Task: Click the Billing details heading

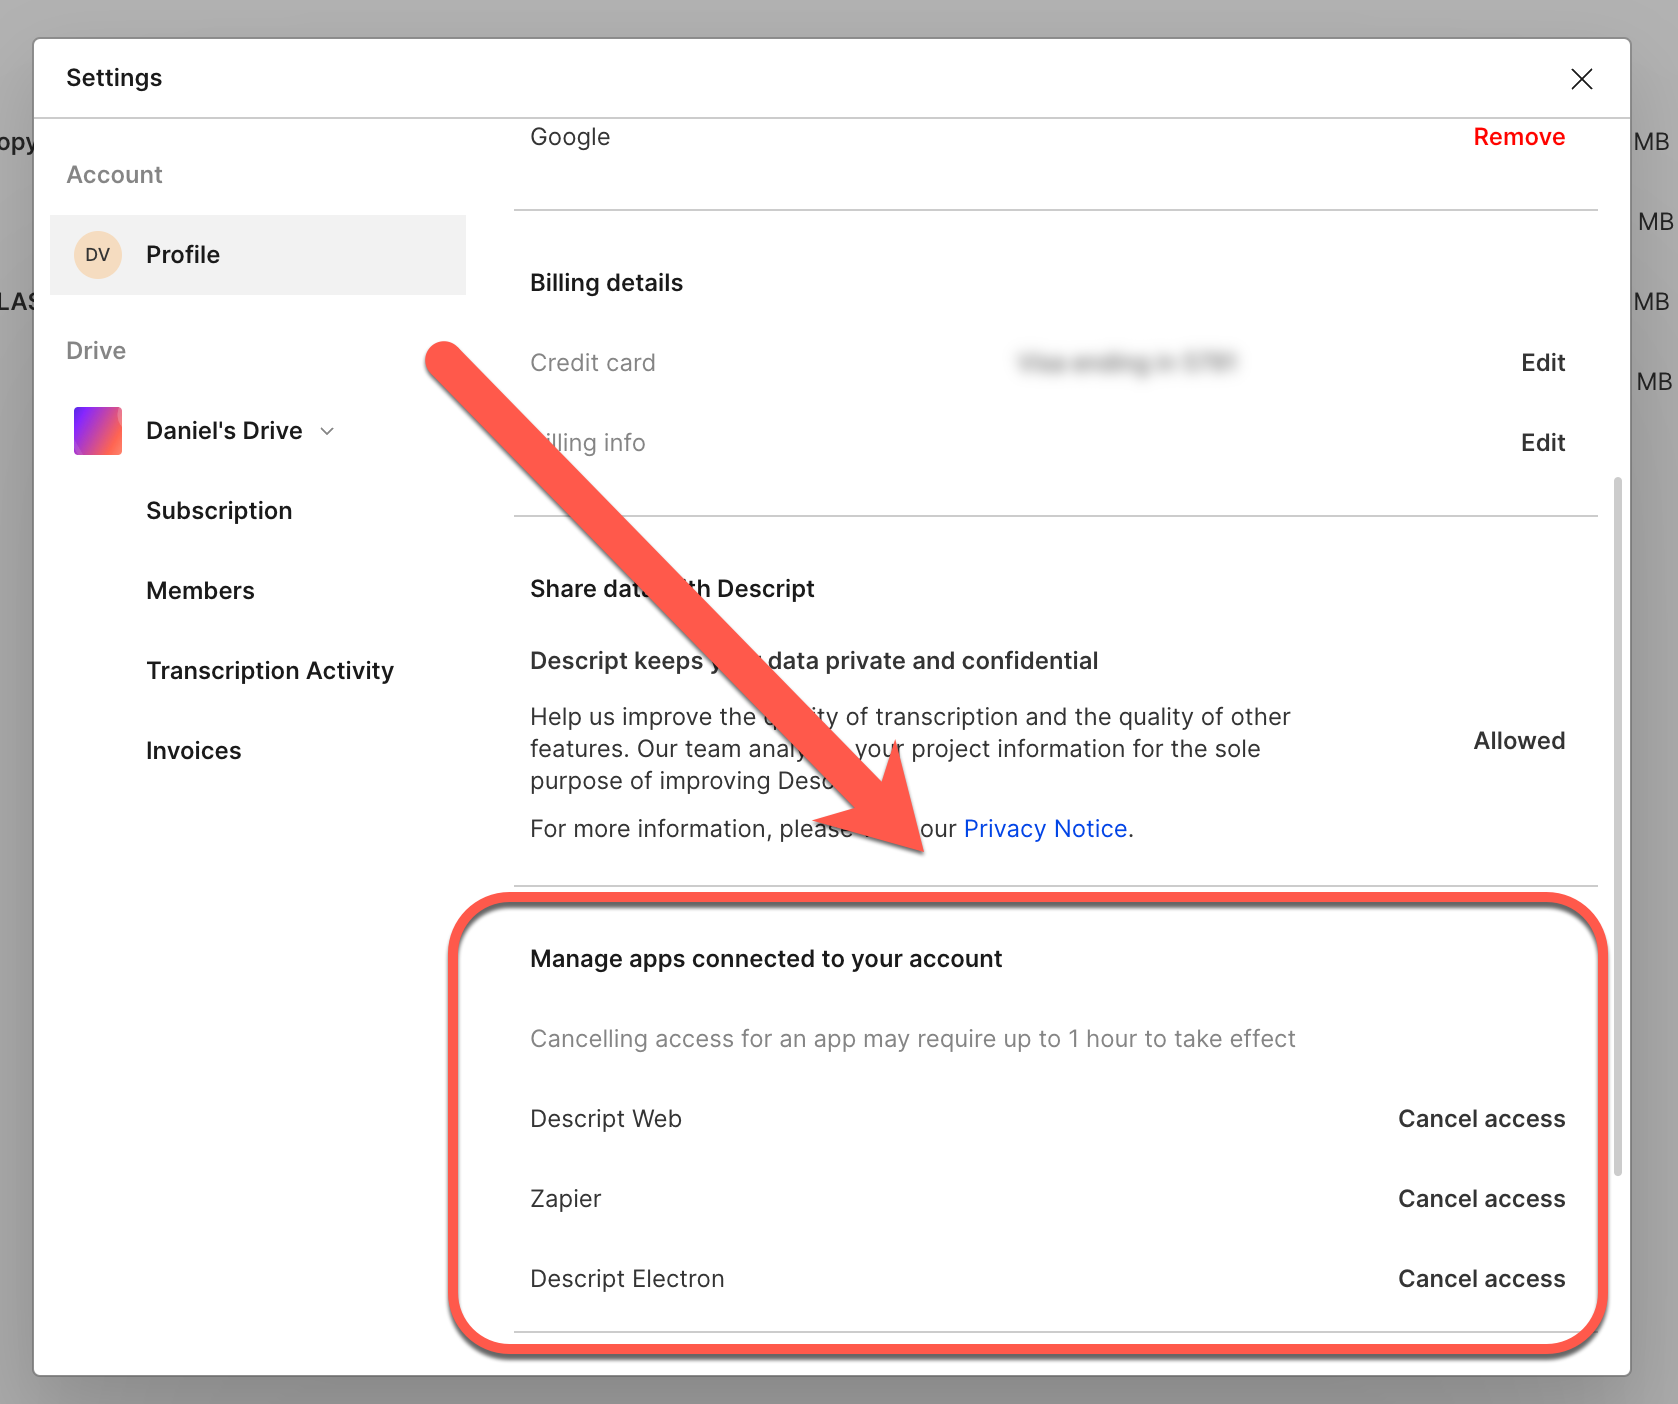Action: tap(606, 283)
